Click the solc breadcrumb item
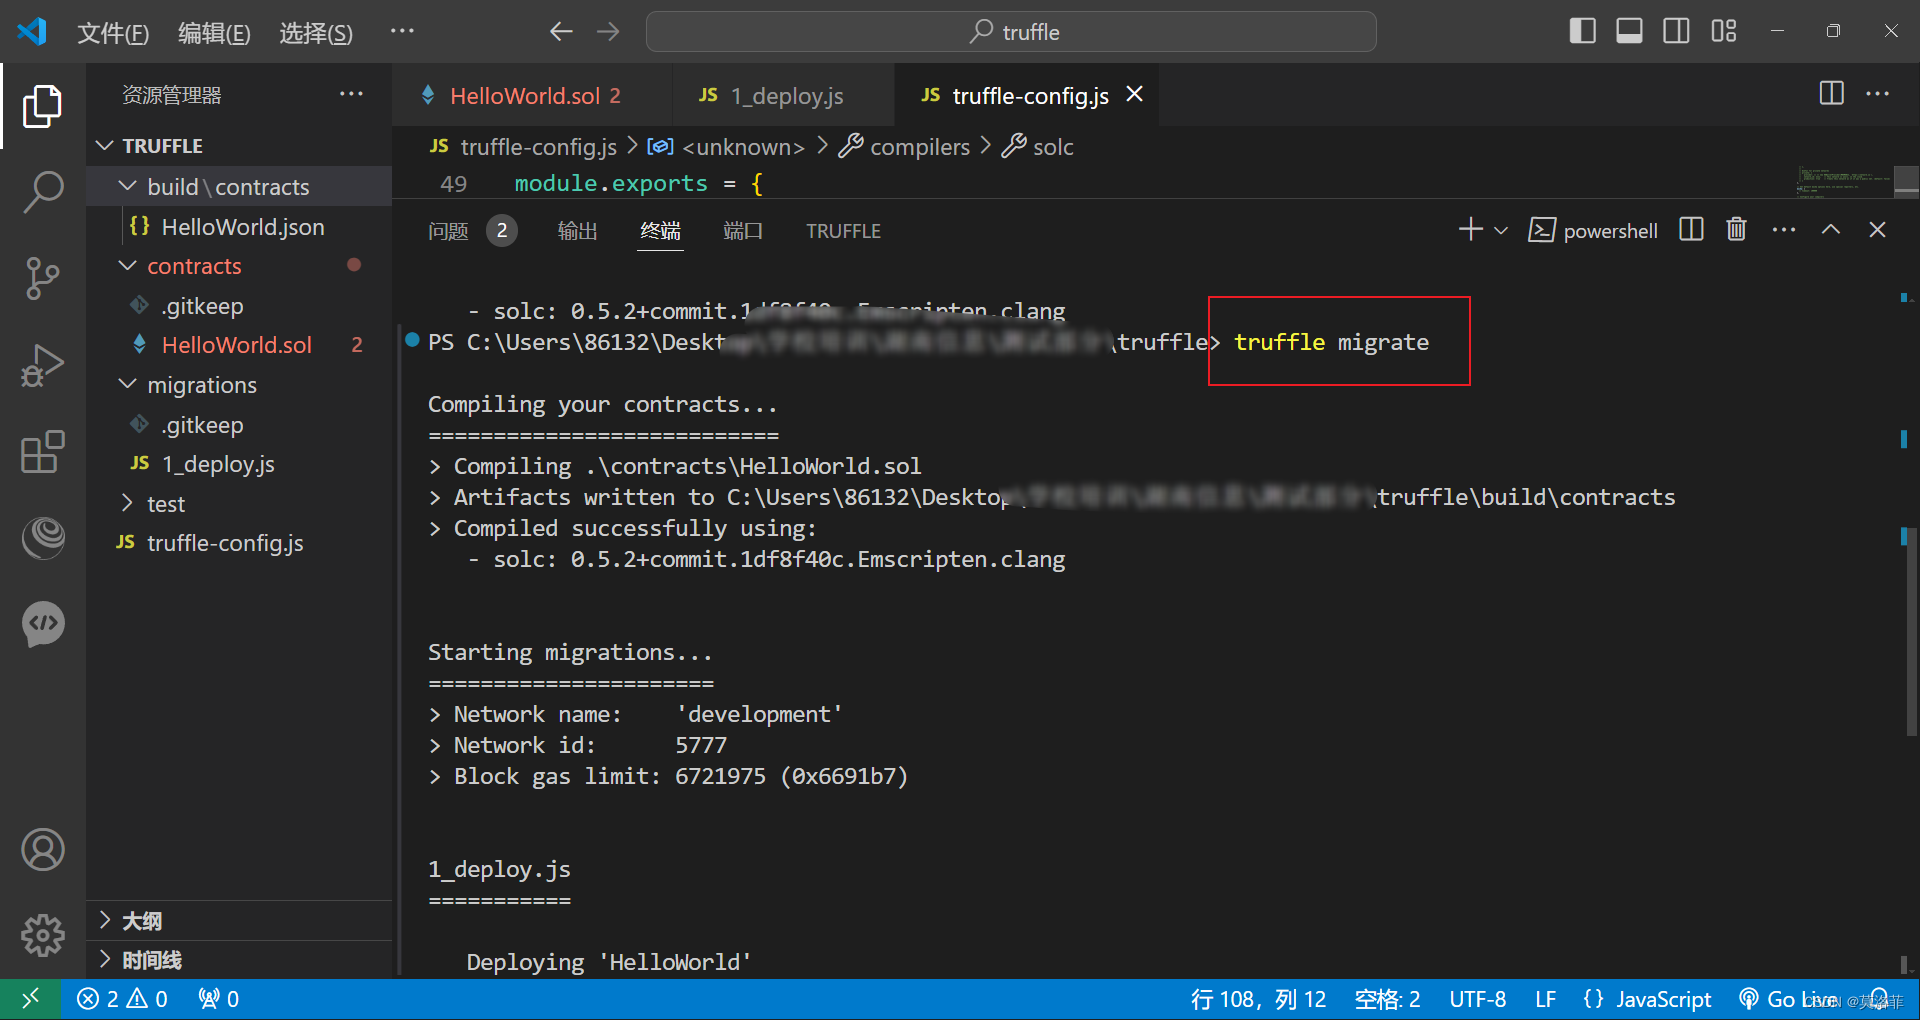This screenshot has width=1920, height=1020. point(1038,147)
